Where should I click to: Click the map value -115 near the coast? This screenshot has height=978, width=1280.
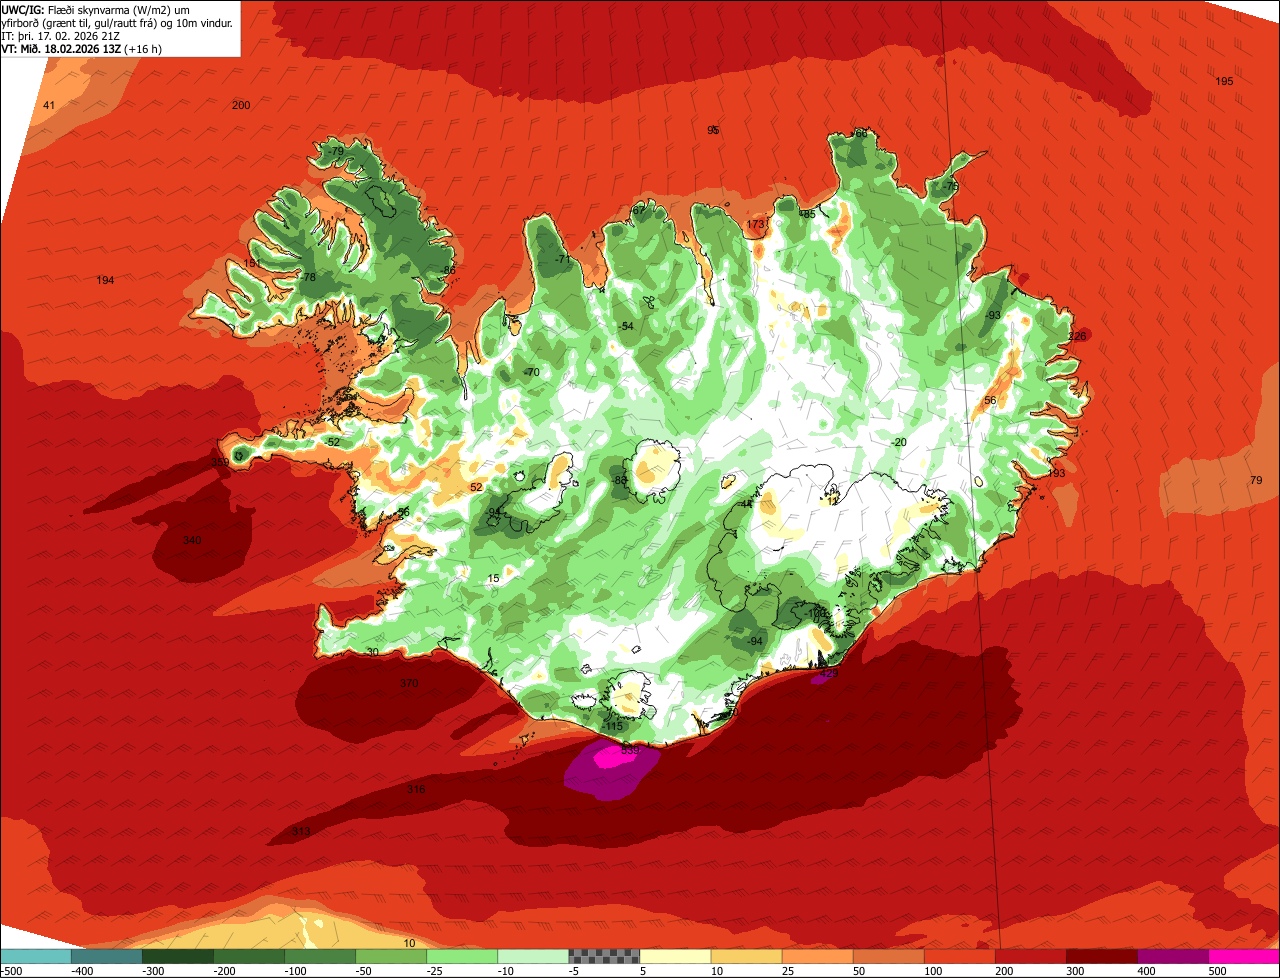click(613, 726)
